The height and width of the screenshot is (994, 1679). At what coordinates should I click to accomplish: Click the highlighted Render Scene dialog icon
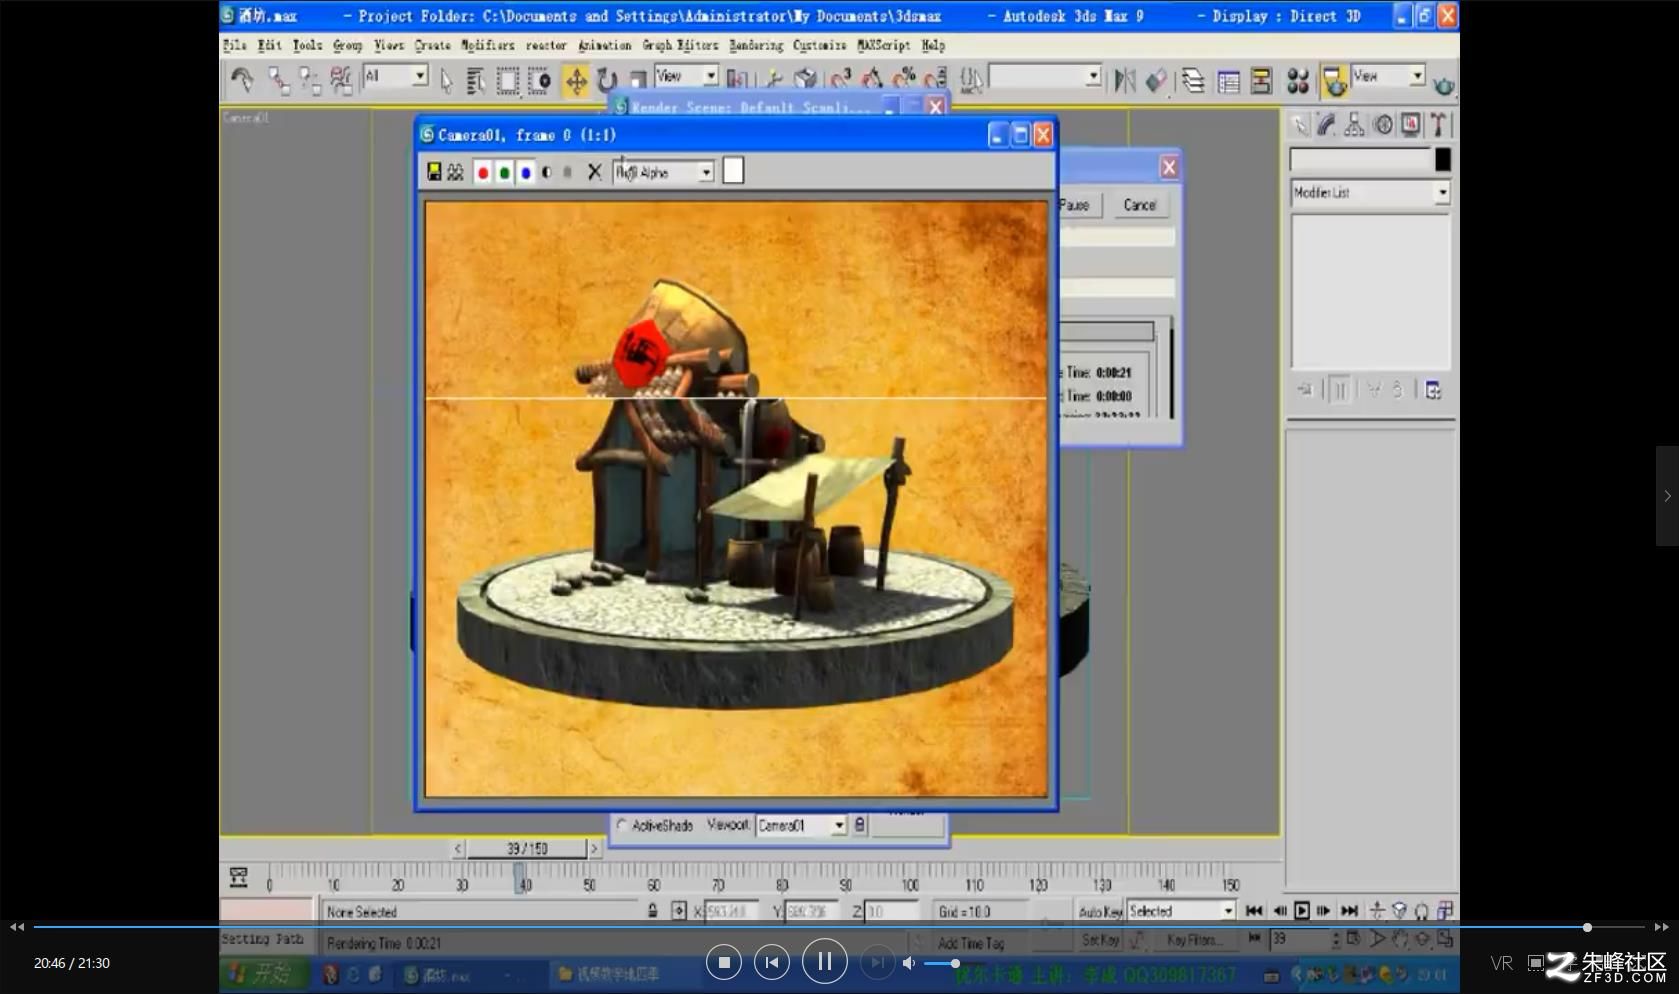click(x=1334, y=80)
